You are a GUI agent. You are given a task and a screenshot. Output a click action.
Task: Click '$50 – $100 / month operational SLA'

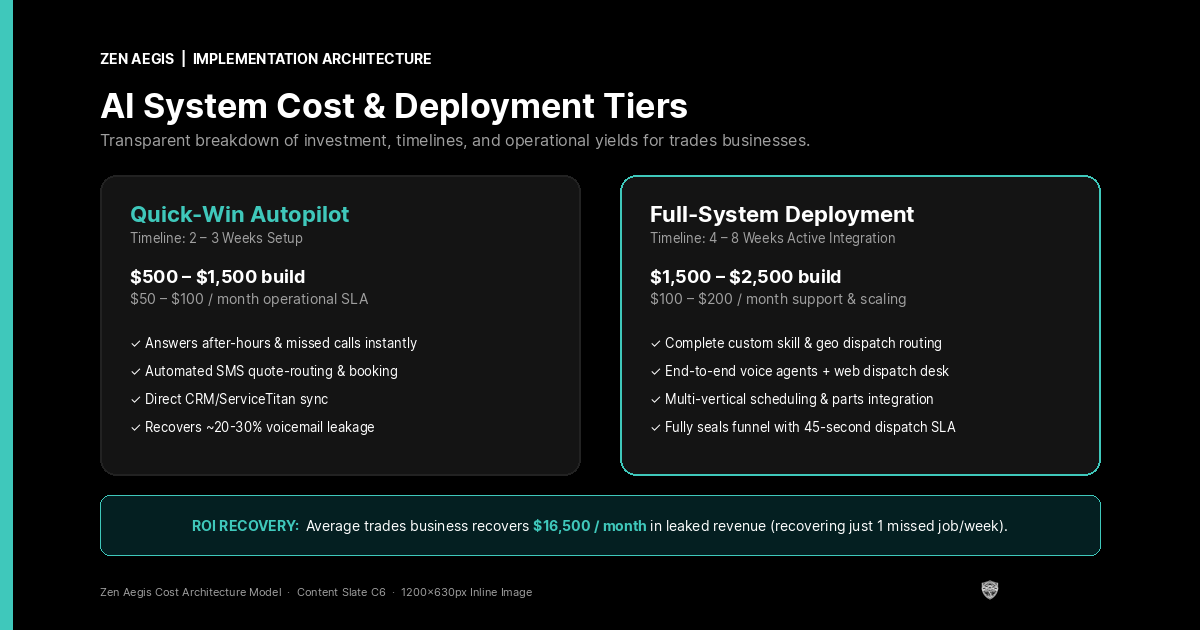(249, 299)
